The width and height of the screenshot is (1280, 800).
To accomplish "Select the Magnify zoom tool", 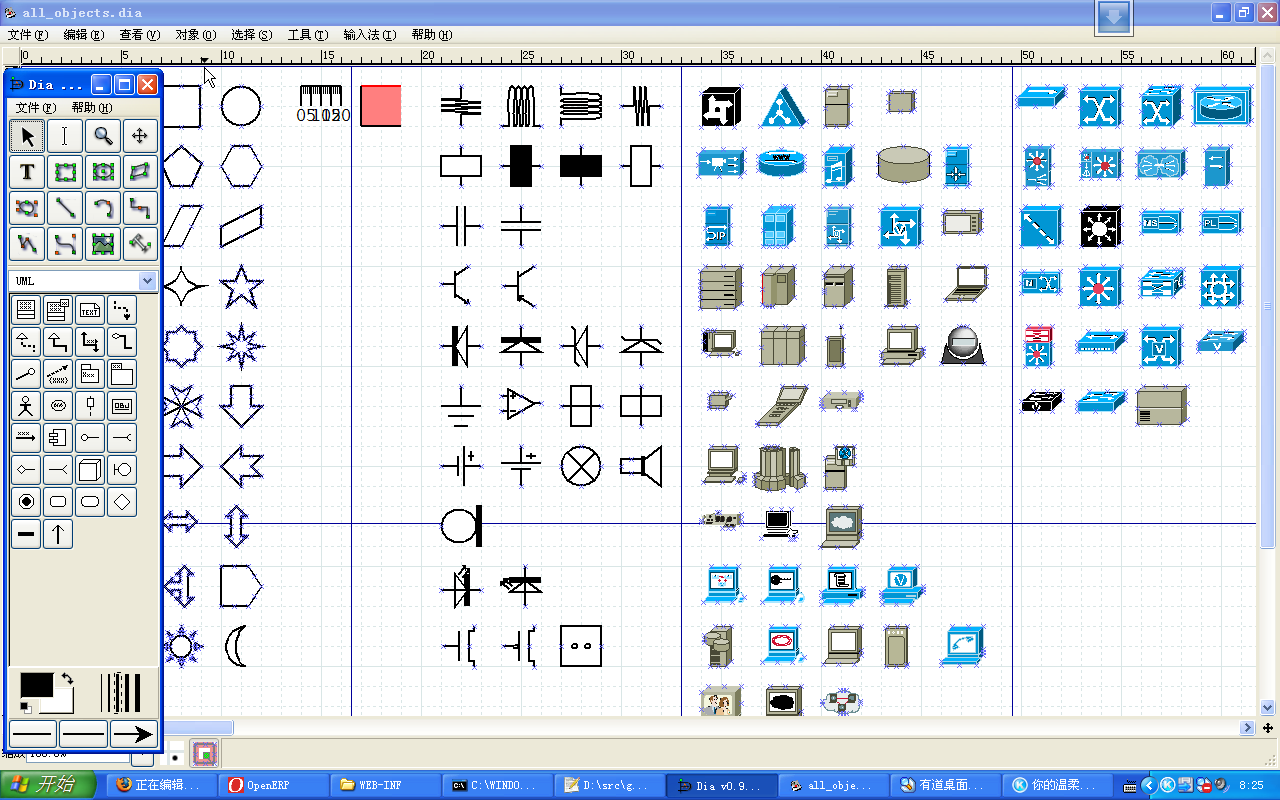I will pos(103,135).
